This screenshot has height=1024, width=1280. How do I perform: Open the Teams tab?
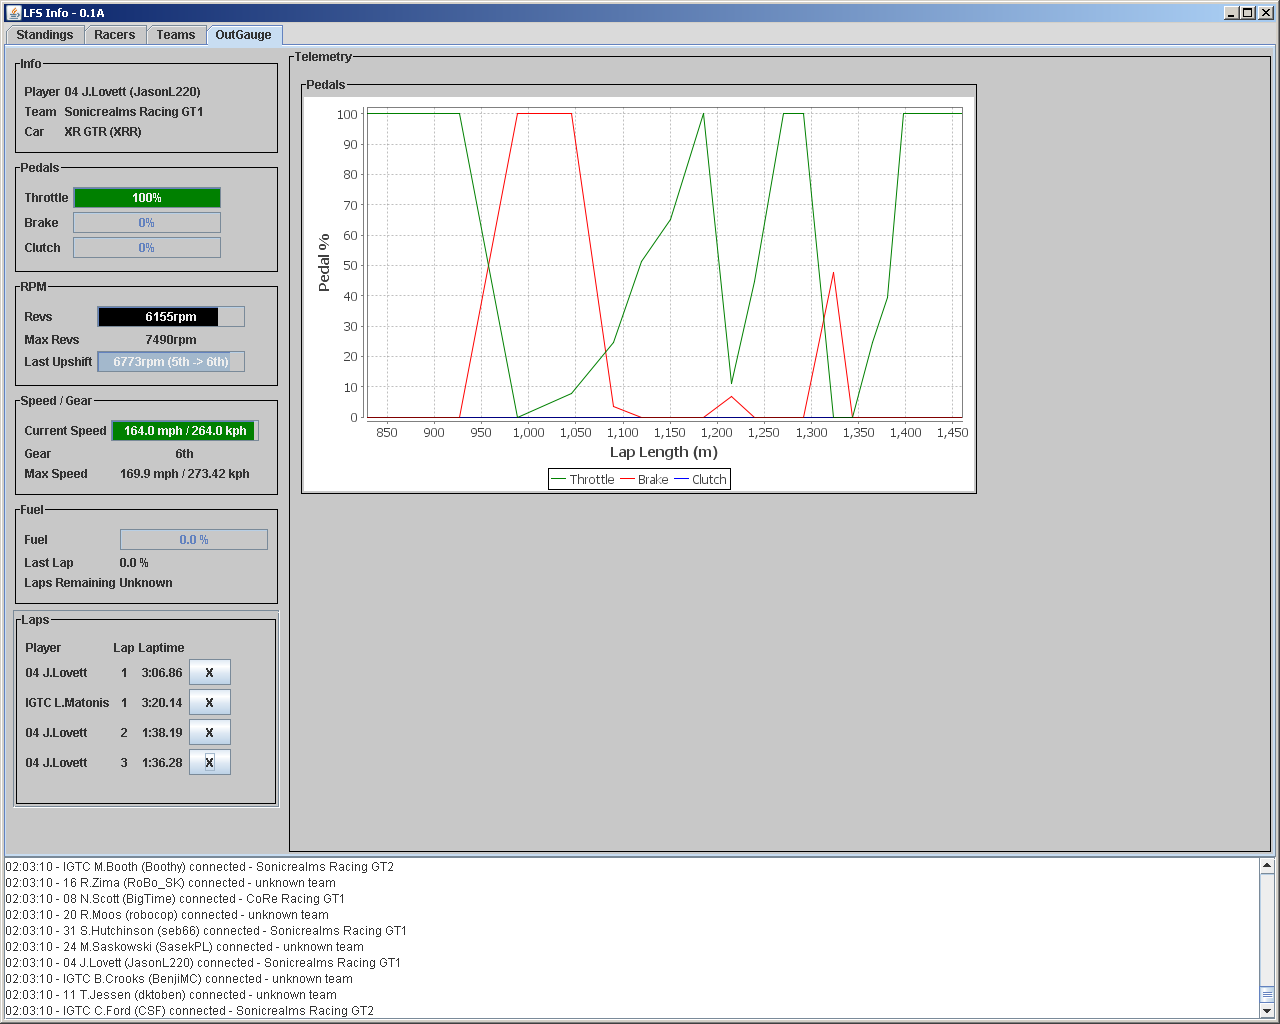pos(175,35)
